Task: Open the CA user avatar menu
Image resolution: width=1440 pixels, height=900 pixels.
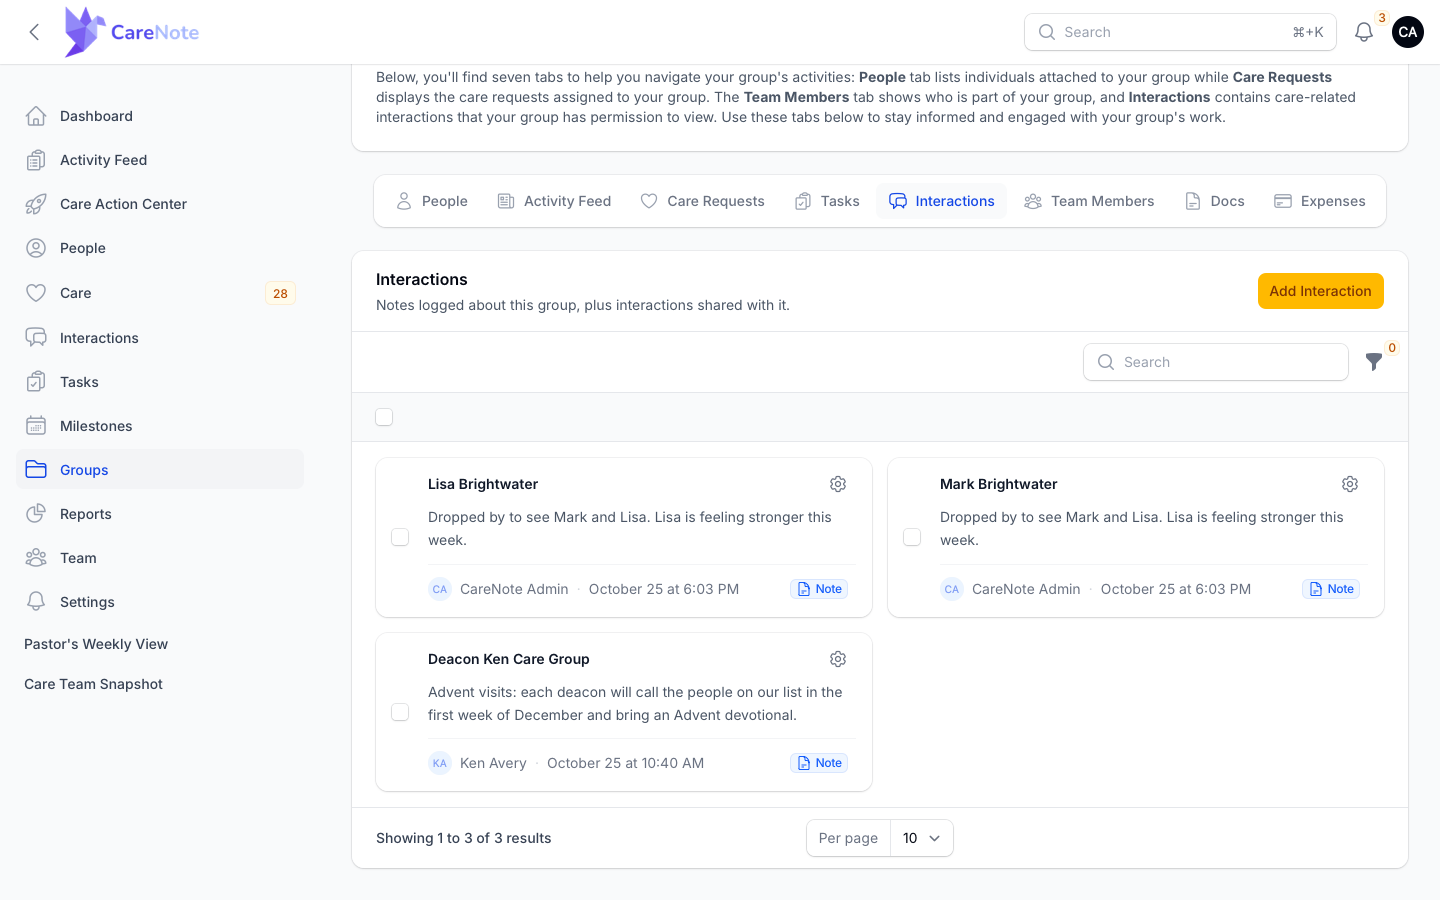Action: (x=1408, y=32)
